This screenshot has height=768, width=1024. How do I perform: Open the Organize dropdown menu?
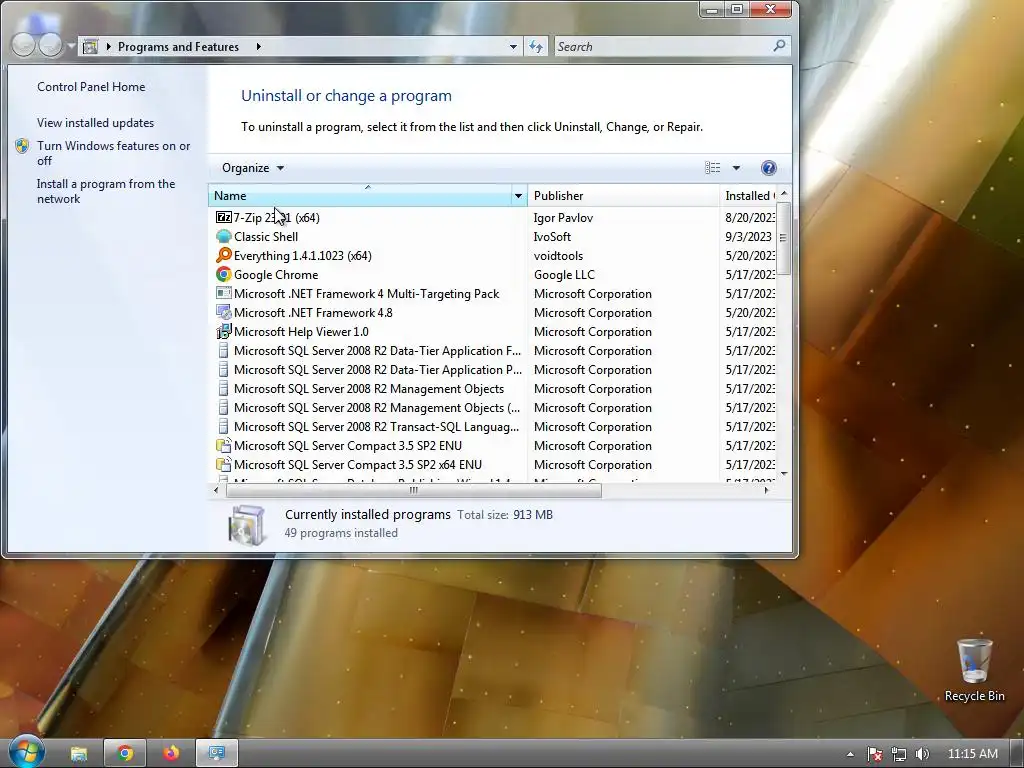pos(253,168)
